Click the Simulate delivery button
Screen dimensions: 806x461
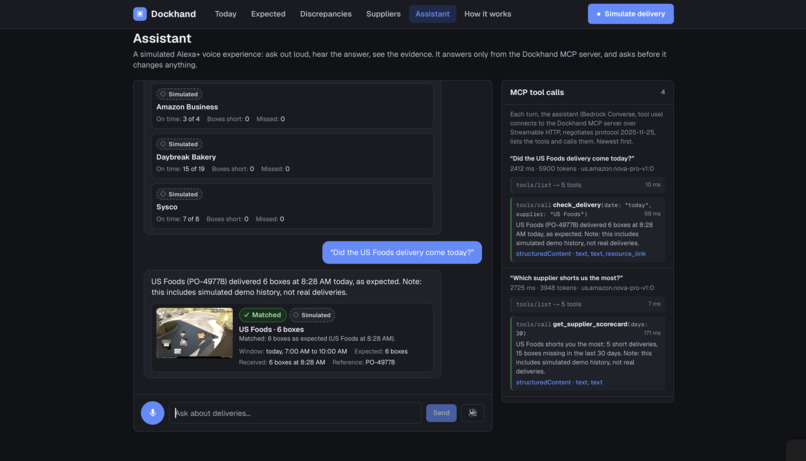point(631,14)
